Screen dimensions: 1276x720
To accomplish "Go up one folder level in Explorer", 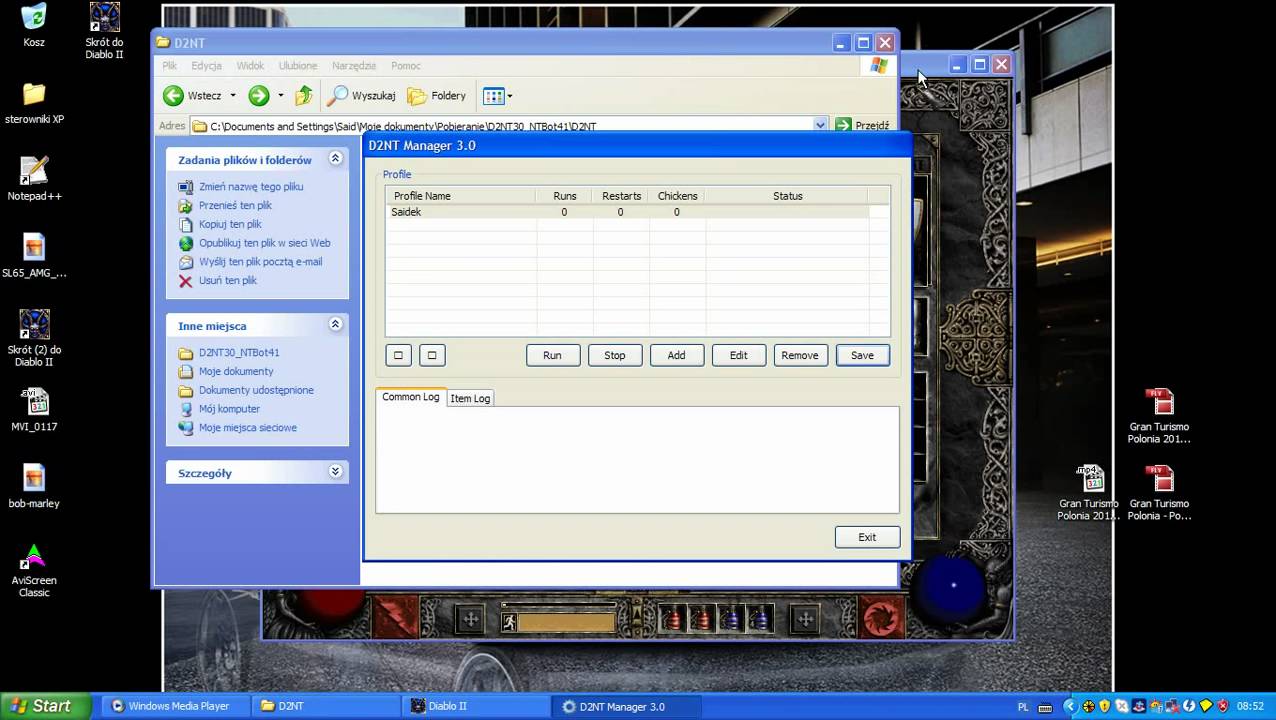I will [304, 96].
